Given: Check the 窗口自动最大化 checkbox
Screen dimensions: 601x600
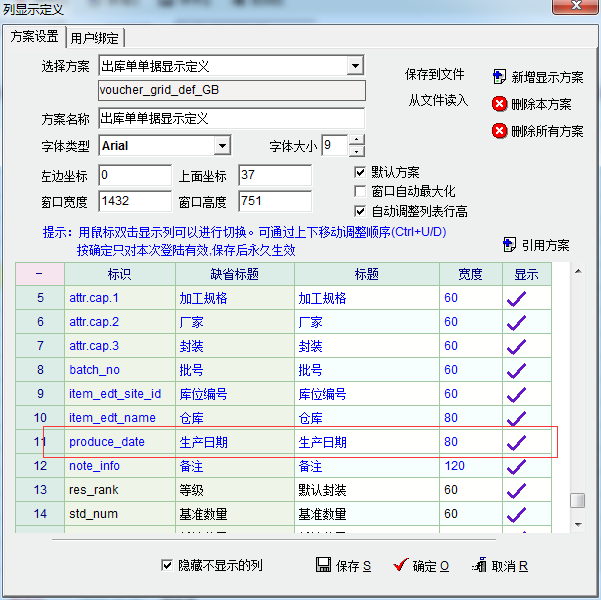Looking at the screenshot, I should click(x=361, y=191).
